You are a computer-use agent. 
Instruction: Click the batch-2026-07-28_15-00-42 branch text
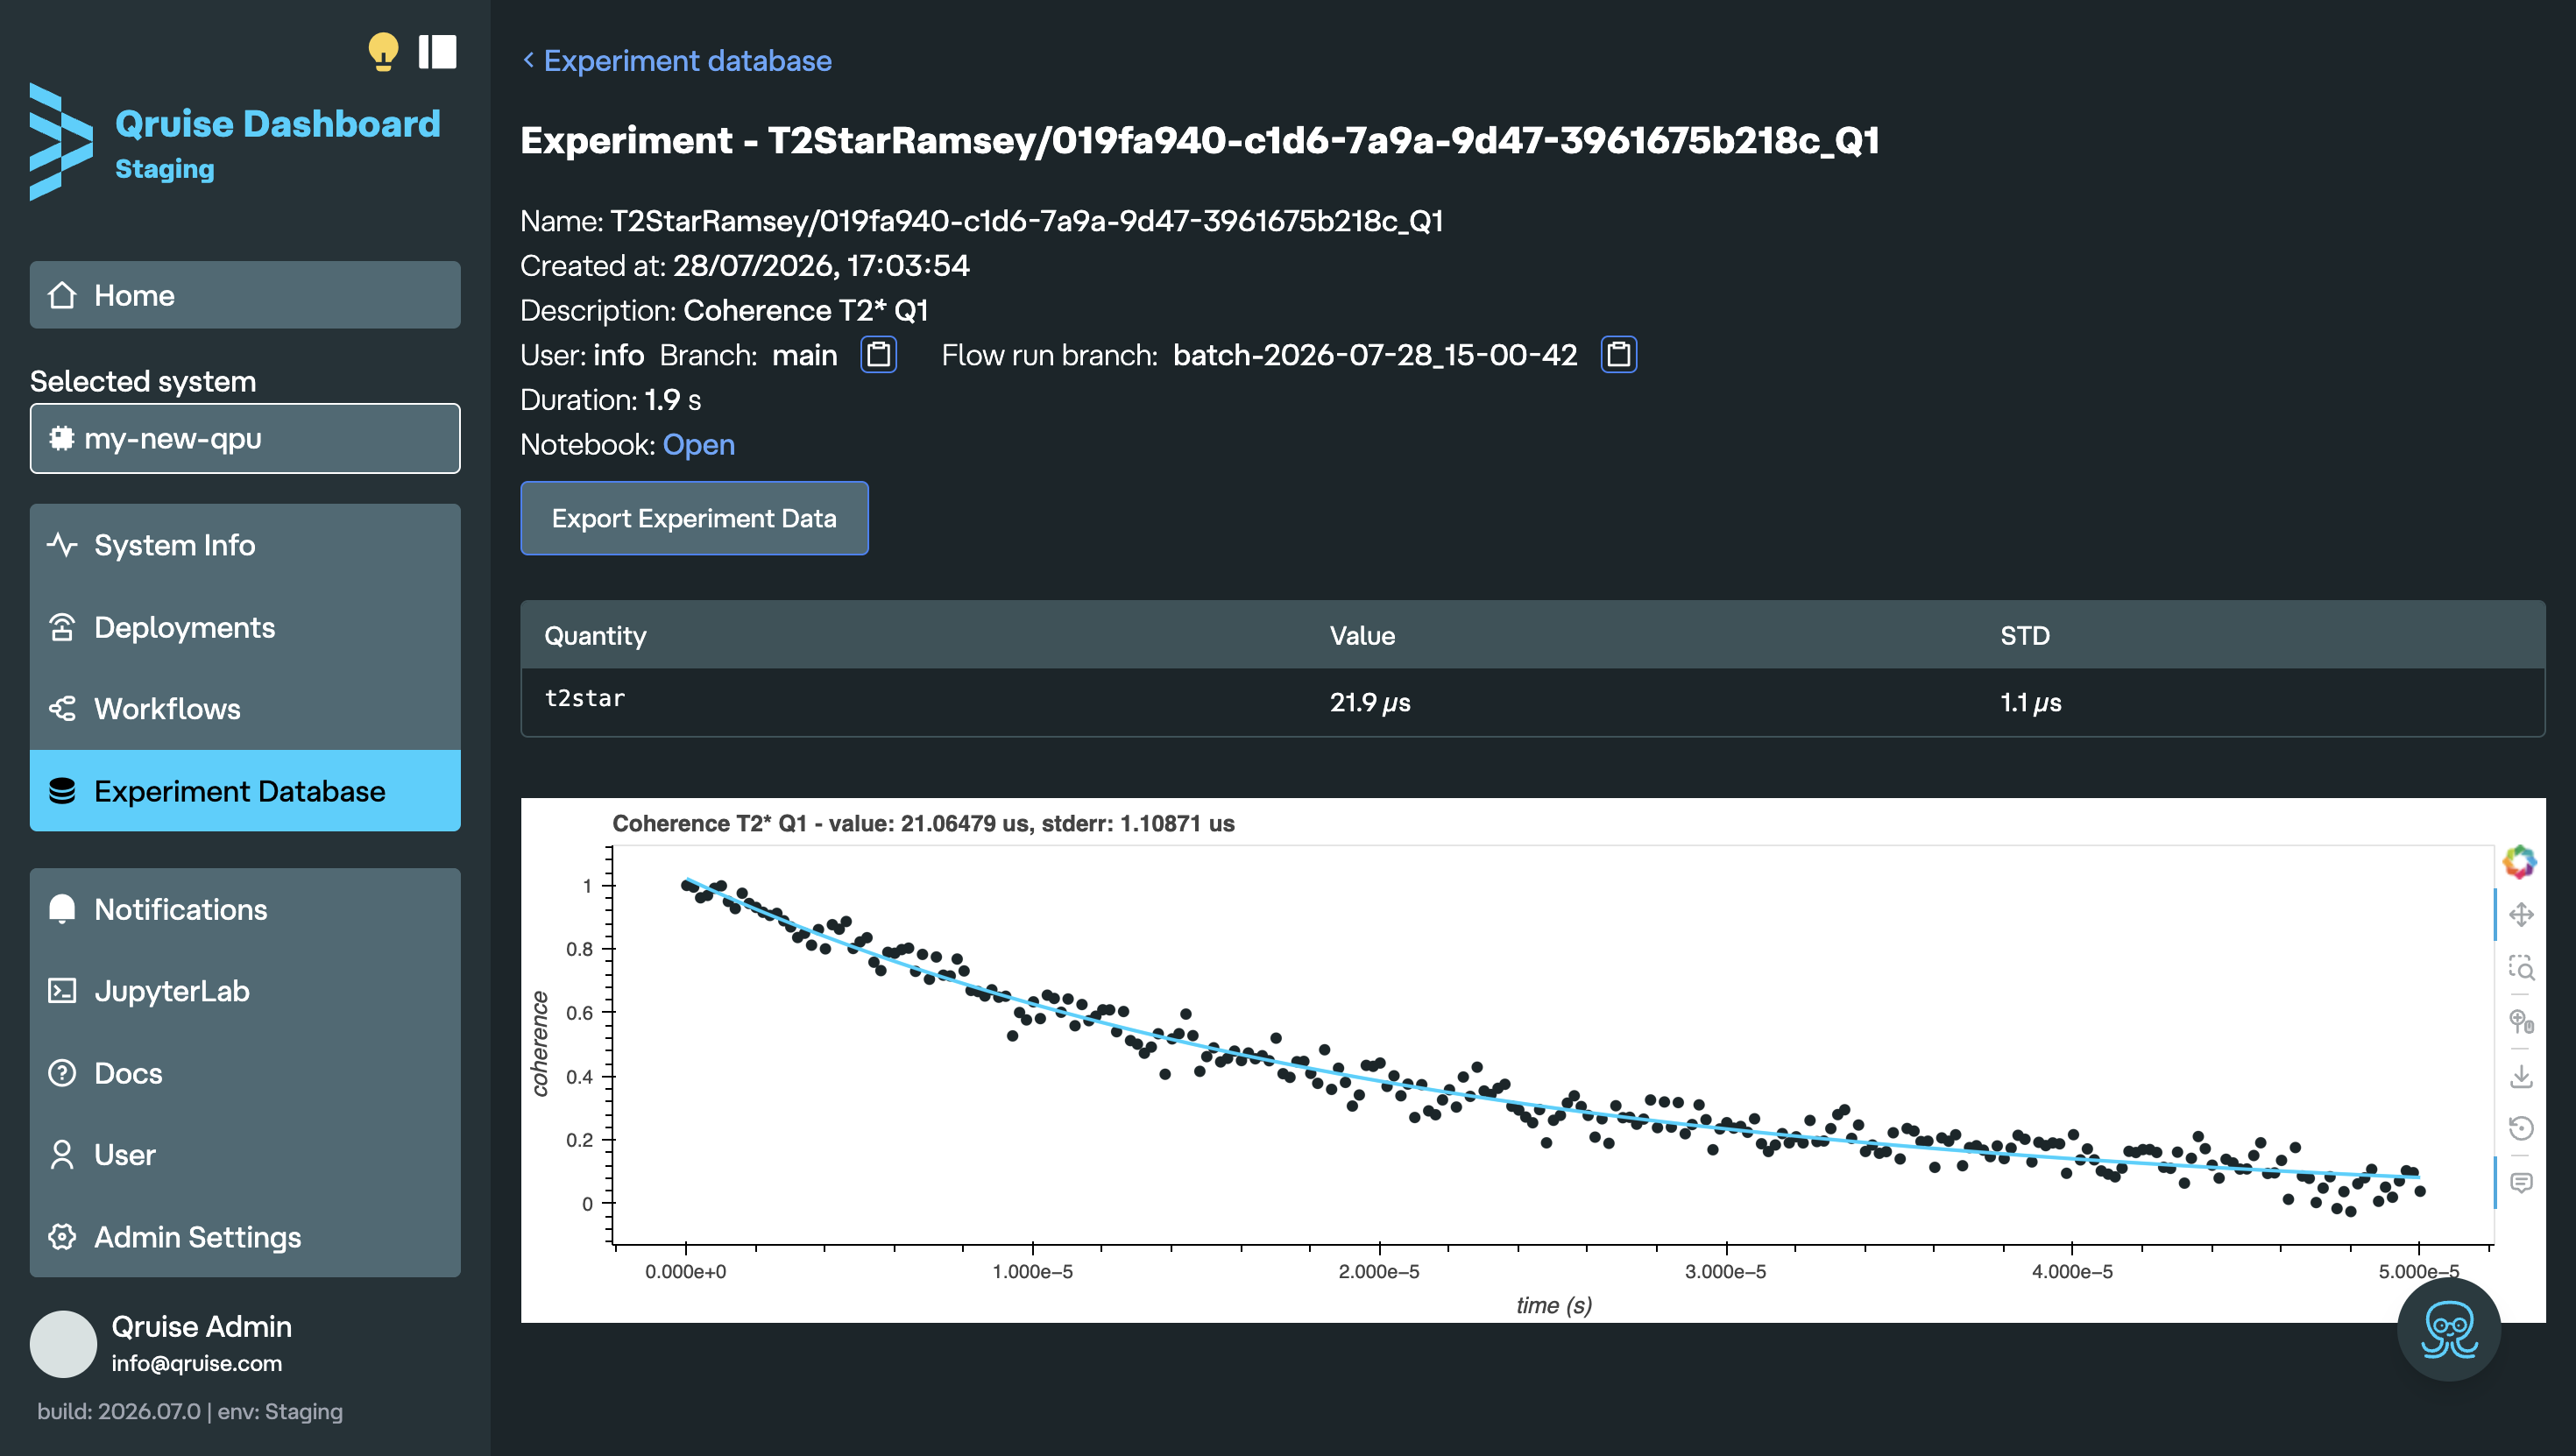(1375, 355)
